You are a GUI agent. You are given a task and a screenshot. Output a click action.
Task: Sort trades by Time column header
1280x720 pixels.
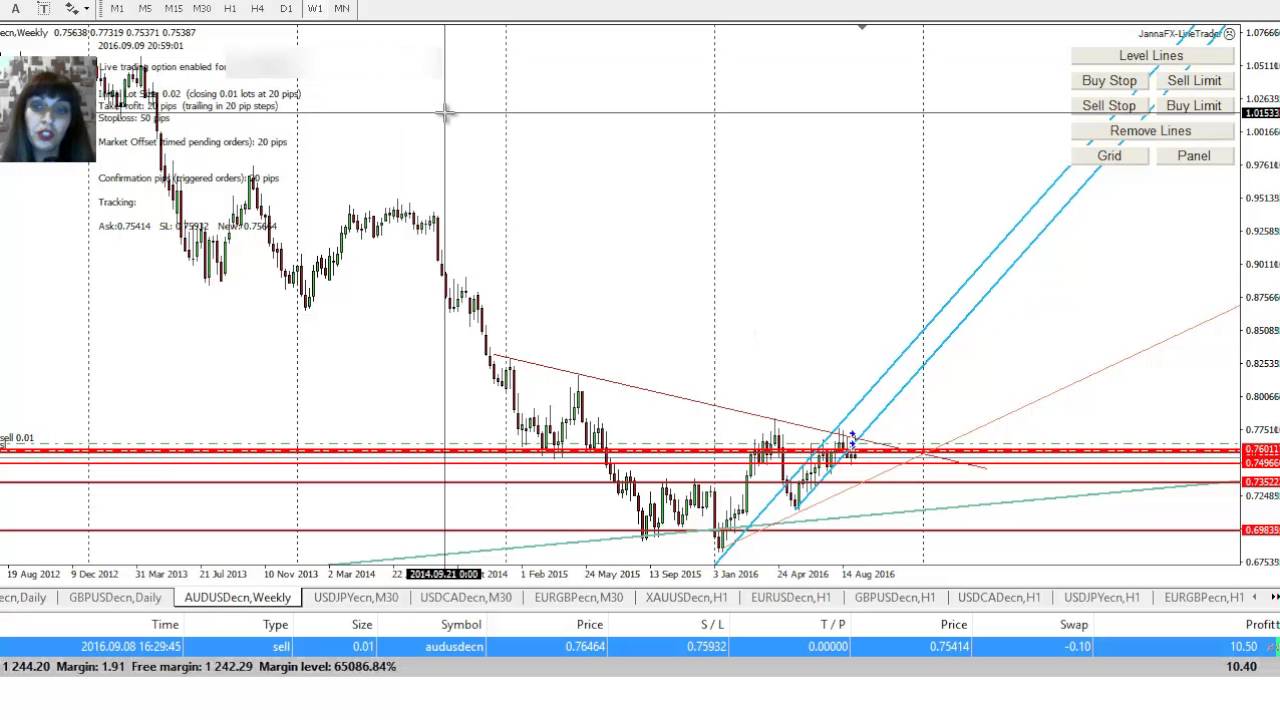(165, 624)
